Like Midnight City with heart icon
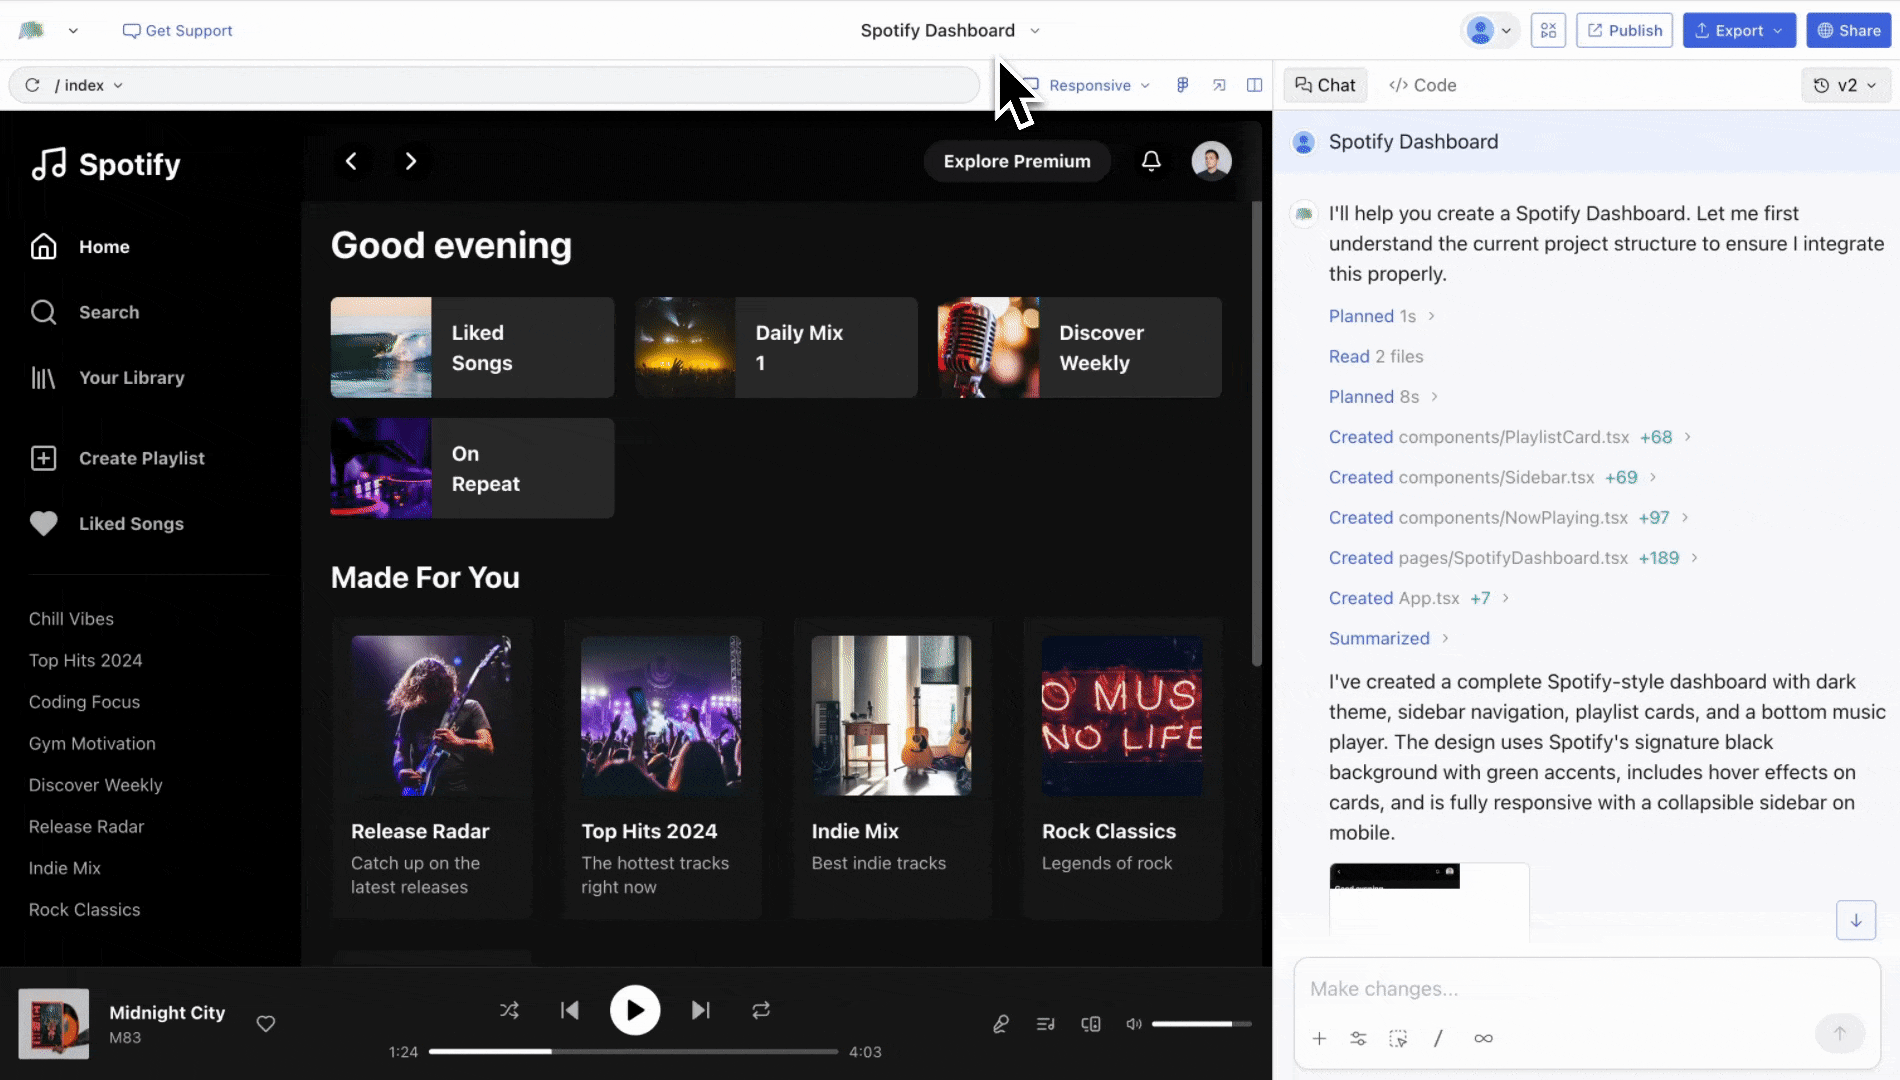 (266, 1023)
